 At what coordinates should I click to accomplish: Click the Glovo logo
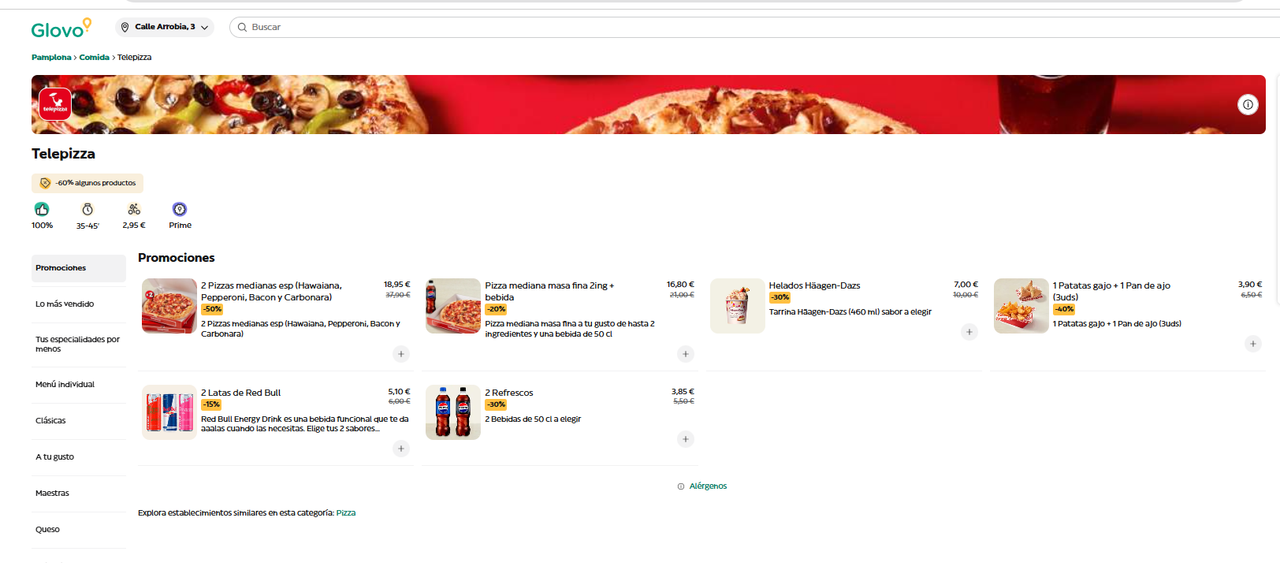(62, 28)
